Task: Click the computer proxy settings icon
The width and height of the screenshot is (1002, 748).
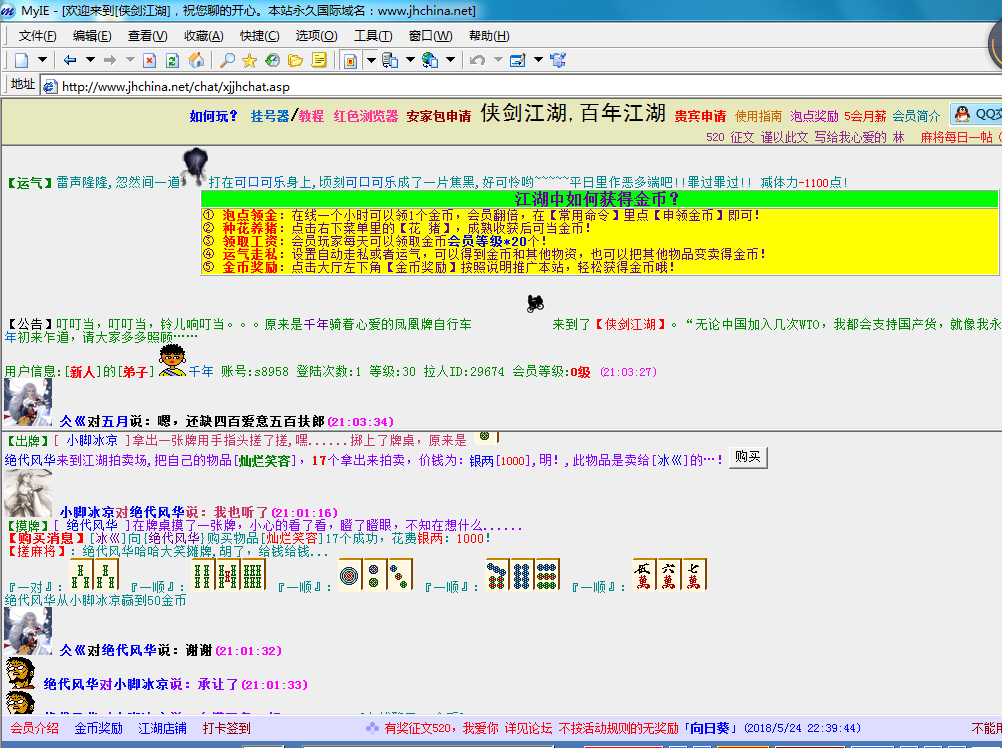Action: click(x=390, y=60)
